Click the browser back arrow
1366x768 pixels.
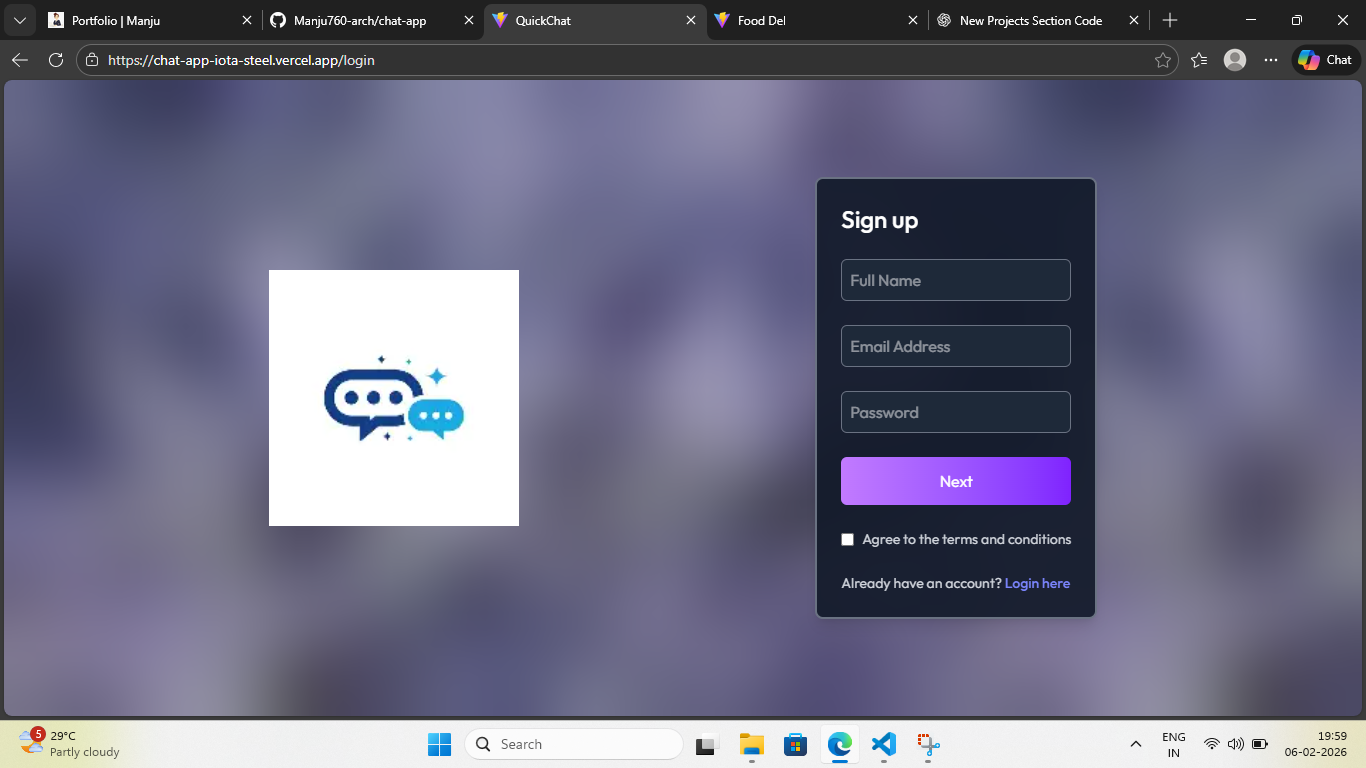20,60
